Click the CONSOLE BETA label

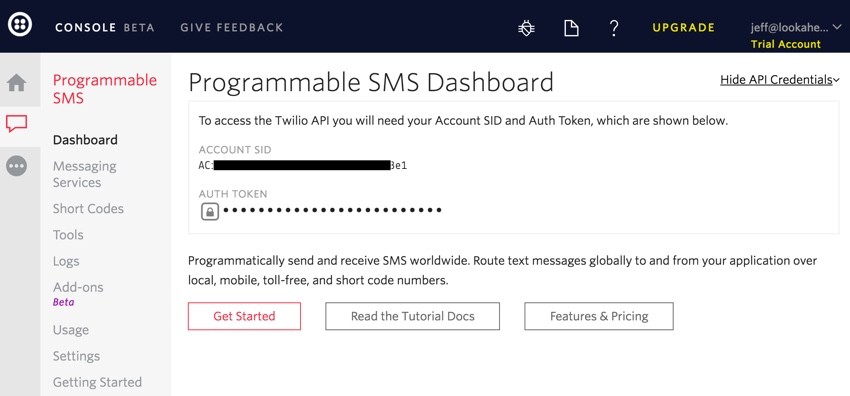(x=105, y=27)
